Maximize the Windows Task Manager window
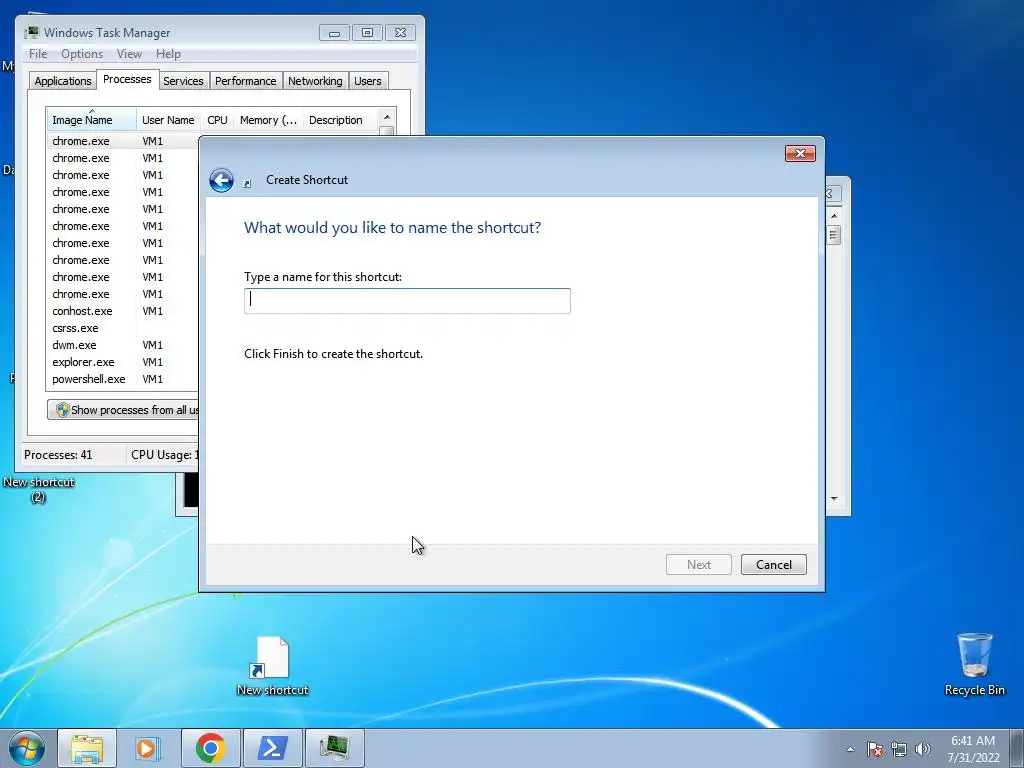Screen dimensions: 1024x768 click(367, 33)
